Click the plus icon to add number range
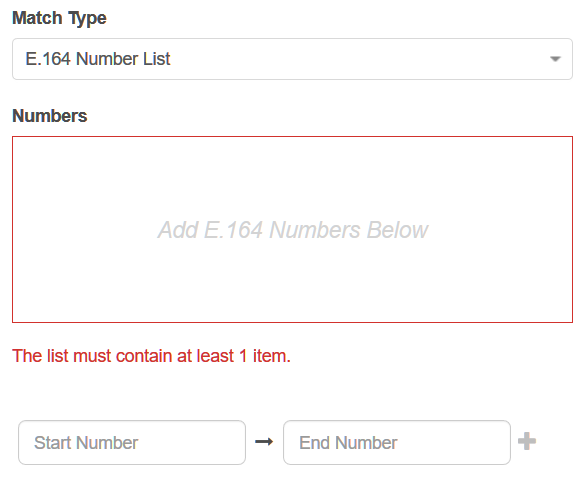Viewport: 588px width, 480px height. coord(527,441)
